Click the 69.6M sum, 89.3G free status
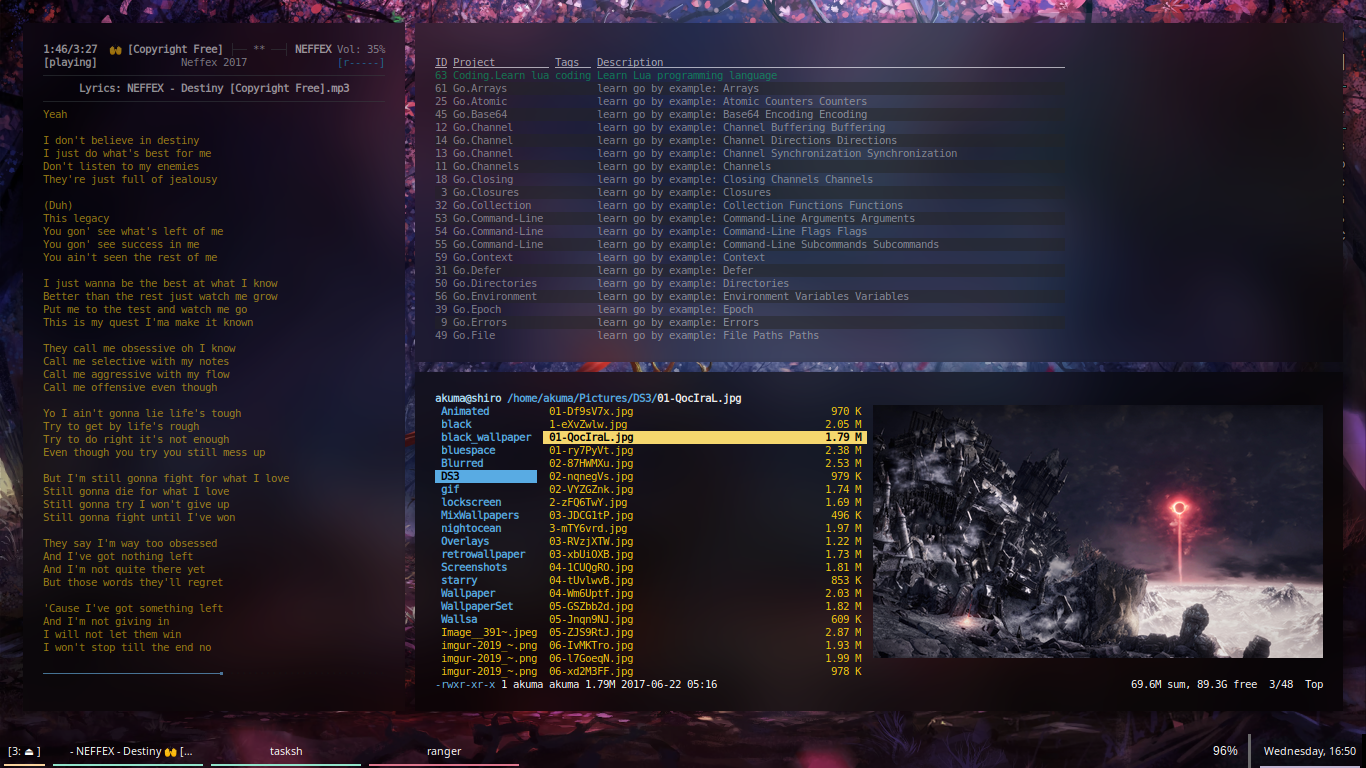 click(x=1194, y=684)
